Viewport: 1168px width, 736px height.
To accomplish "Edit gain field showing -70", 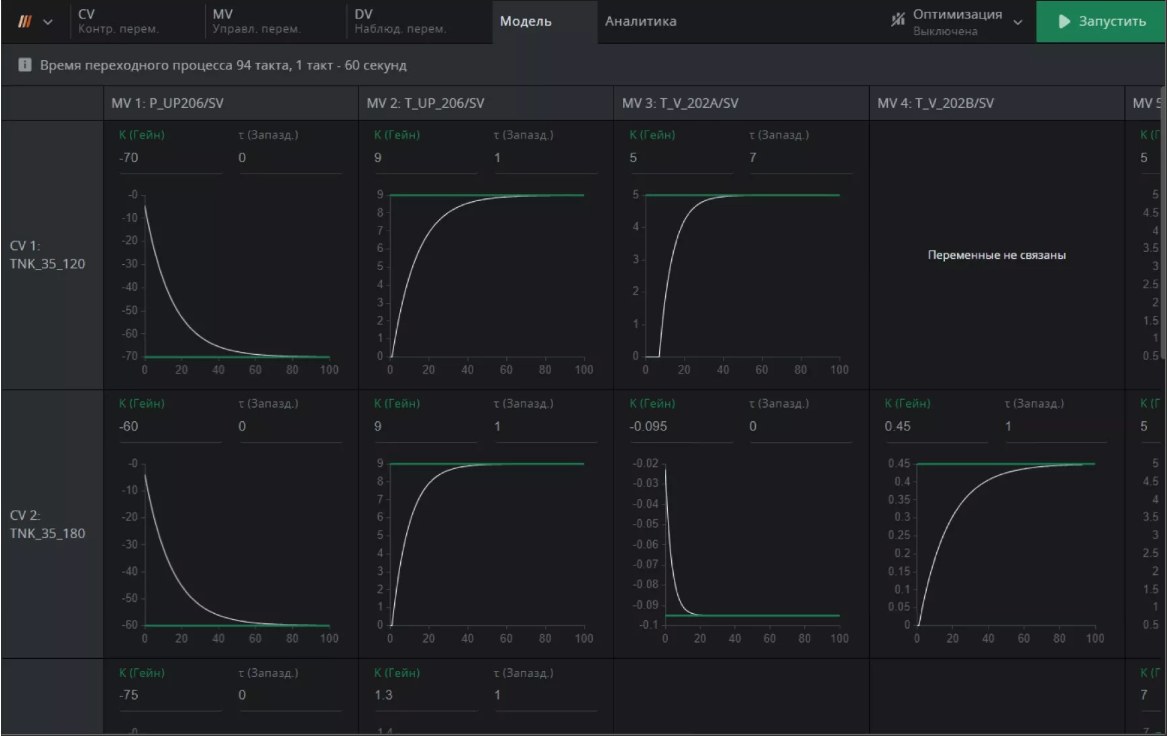I will (x=170, y=158).
